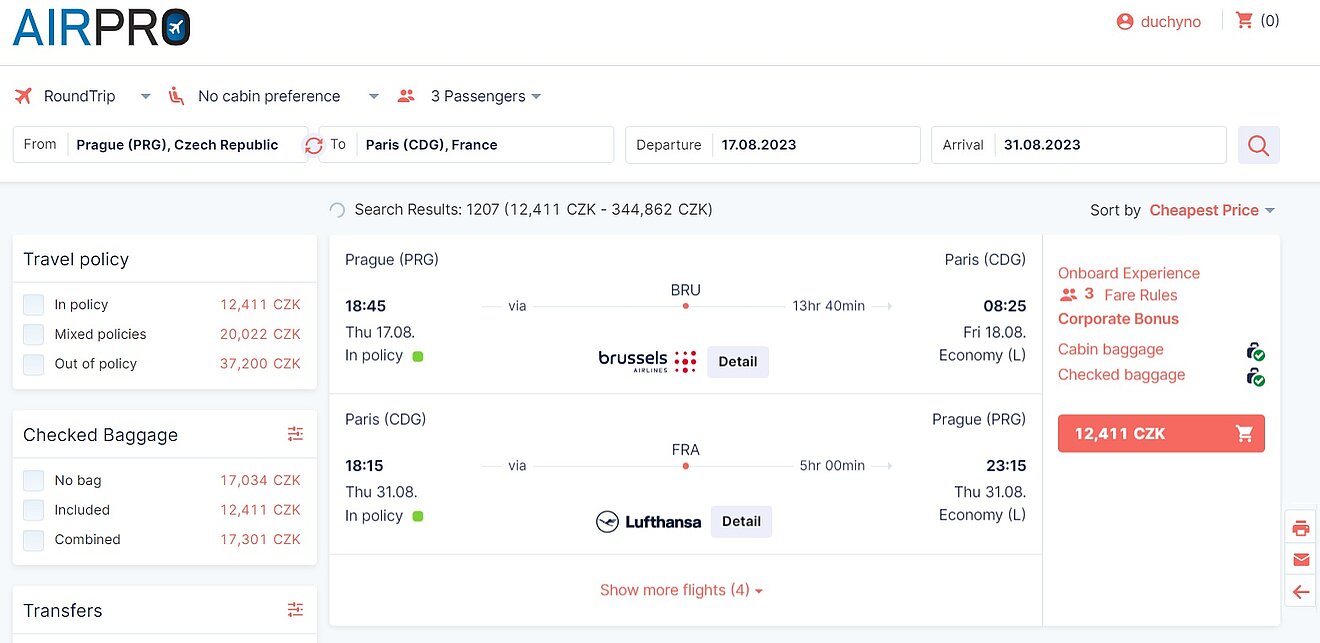The image size is (1320, 643).
Task: Open the RoundTrip trip type dropdown
Action: point(84,96)
